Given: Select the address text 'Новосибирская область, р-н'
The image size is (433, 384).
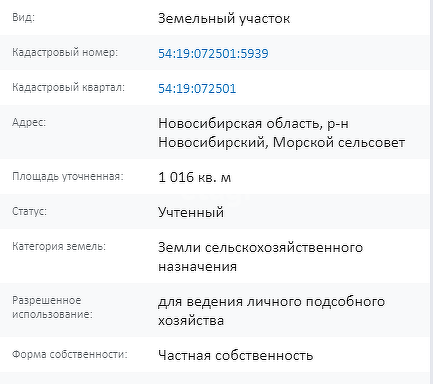Looking at the screenshot, I should (x=253, y=124).
